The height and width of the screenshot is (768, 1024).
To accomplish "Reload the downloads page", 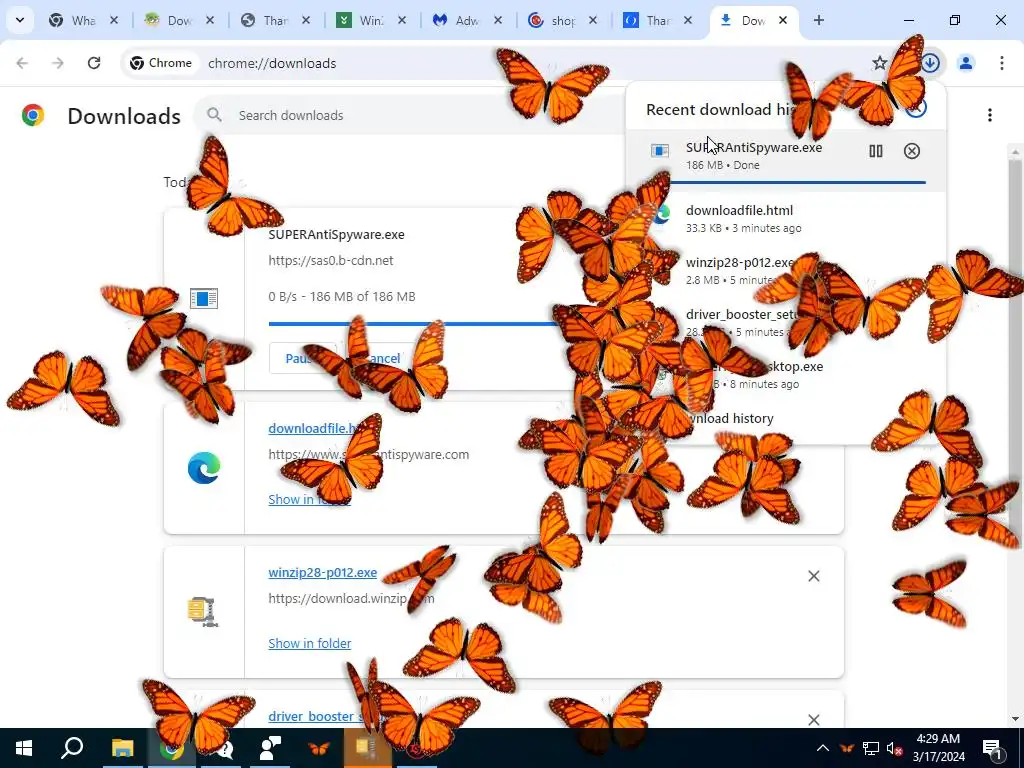I will pyautogui.click(x=94, y=63).
